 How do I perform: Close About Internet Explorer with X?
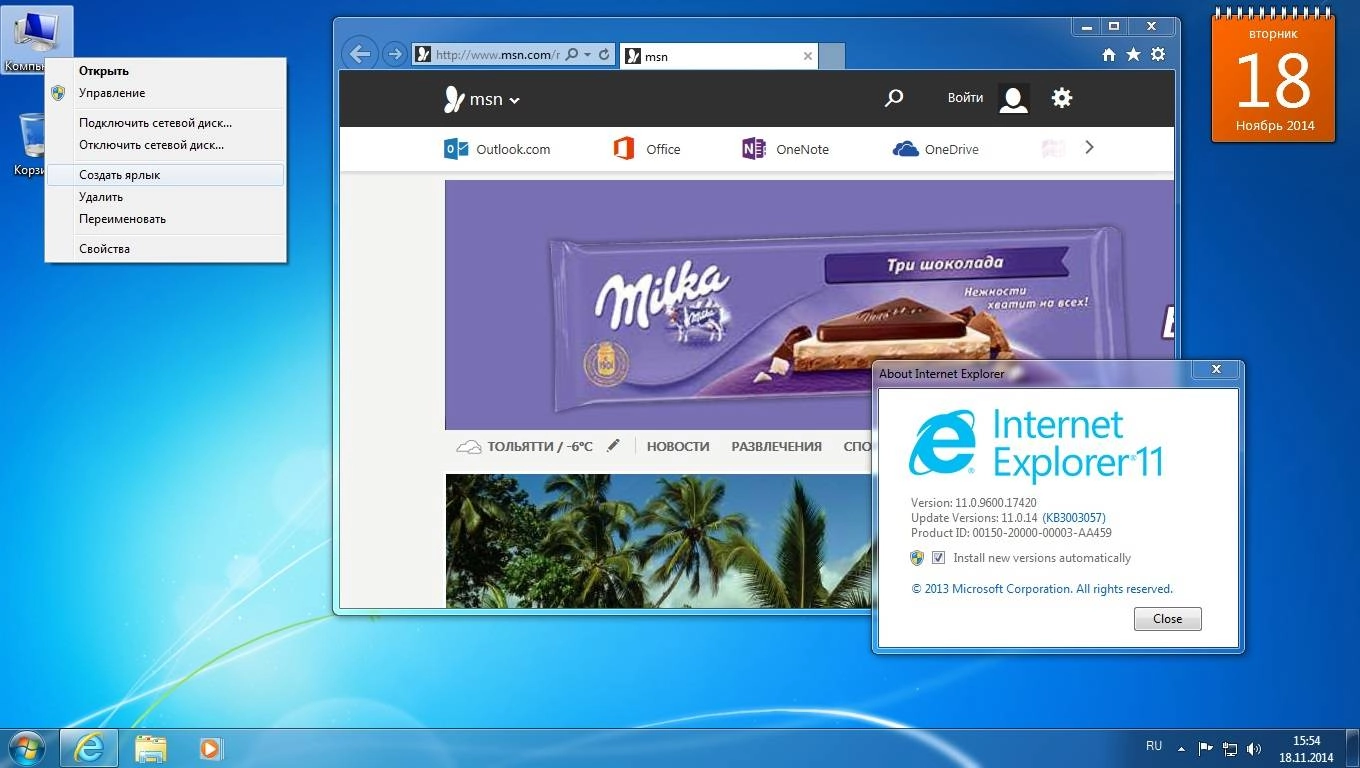click(1216, 369)
